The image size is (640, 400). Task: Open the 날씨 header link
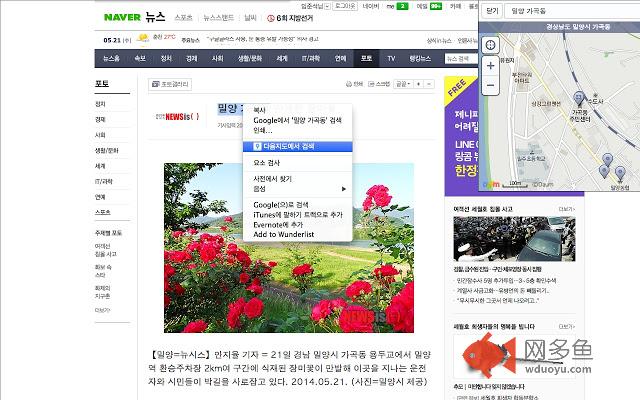point(250,18)
